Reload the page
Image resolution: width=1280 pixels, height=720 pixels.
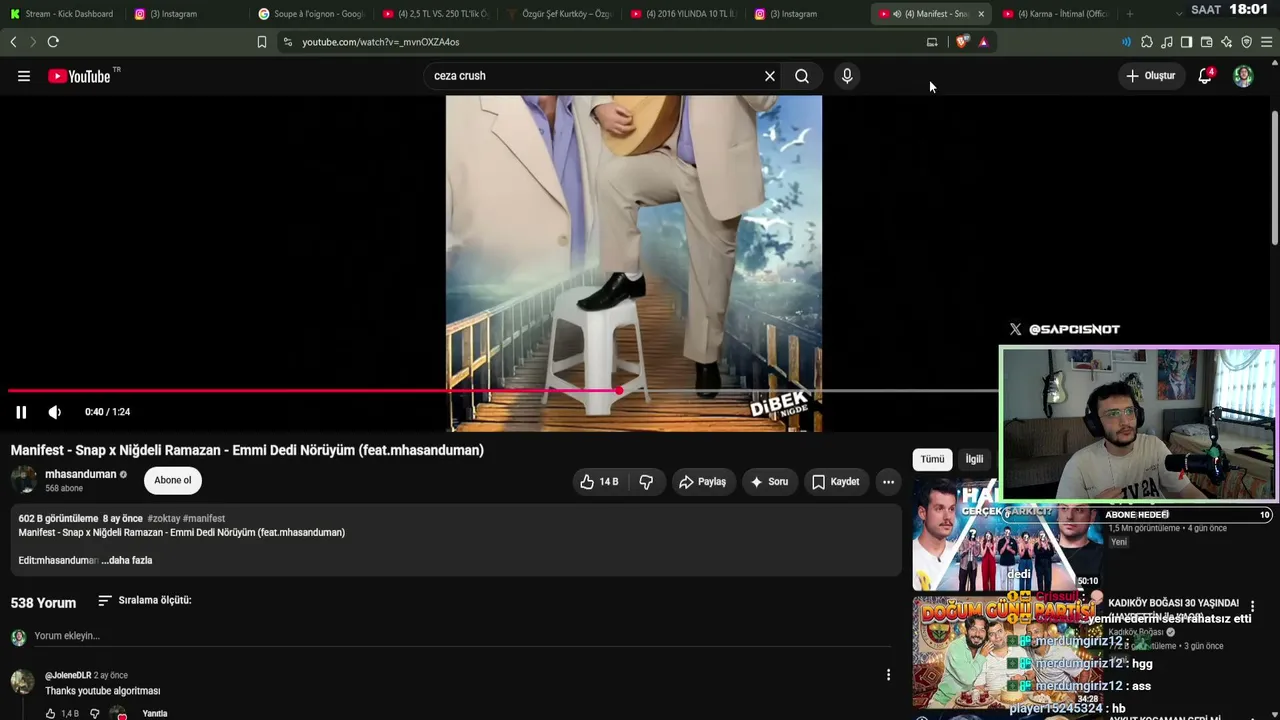point(53,42)
